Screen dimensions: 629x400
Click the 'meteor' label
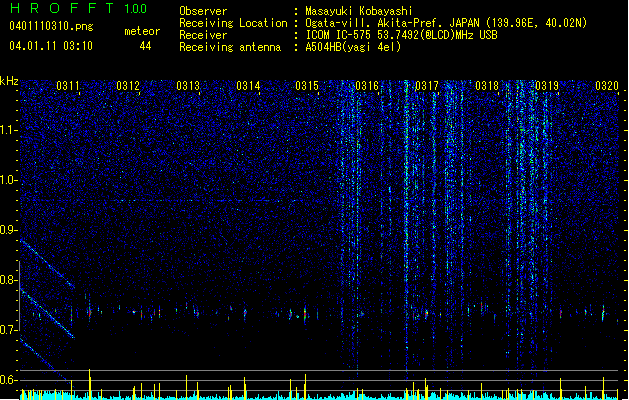tap(142, 31)
